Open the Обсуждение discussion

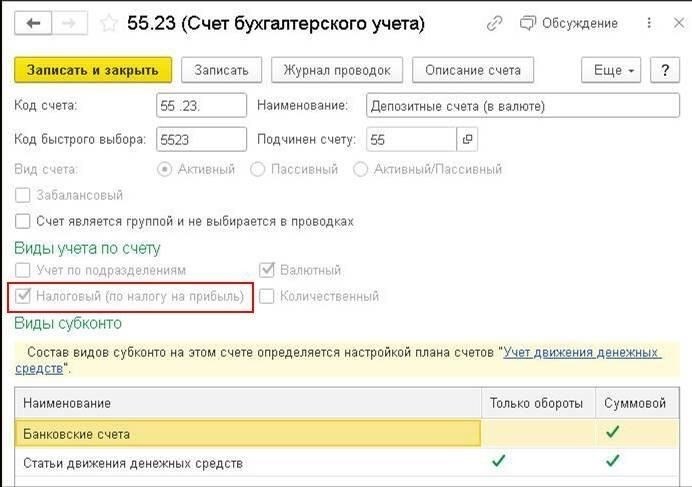click(x=568, y=23)
